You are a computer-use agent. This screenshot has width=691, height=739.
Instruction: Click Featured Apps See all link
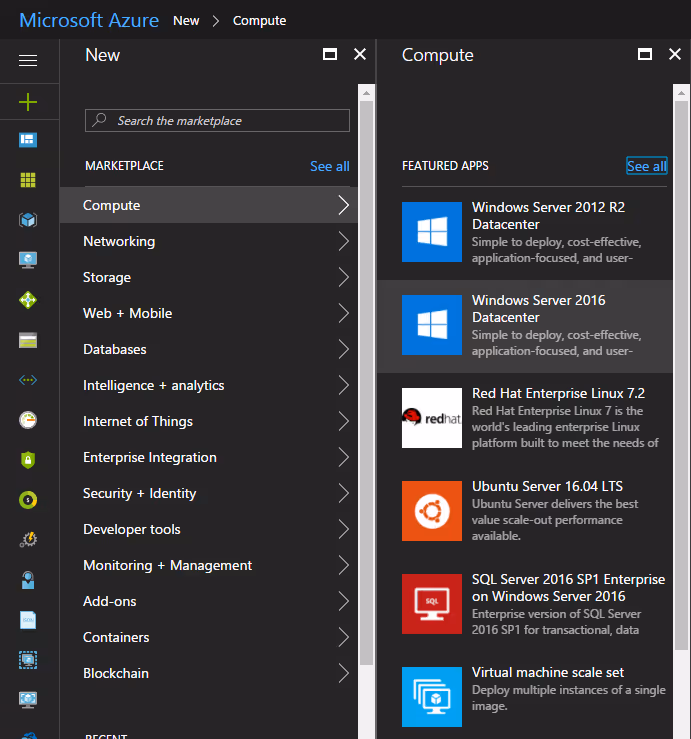(x=647, y=166)
